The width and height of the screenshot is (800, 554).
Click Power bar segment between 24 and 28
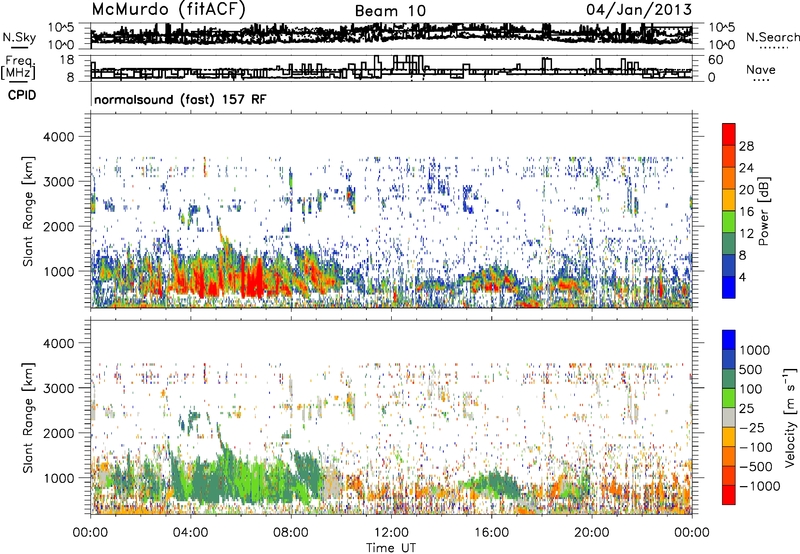[x=729, y=157]
